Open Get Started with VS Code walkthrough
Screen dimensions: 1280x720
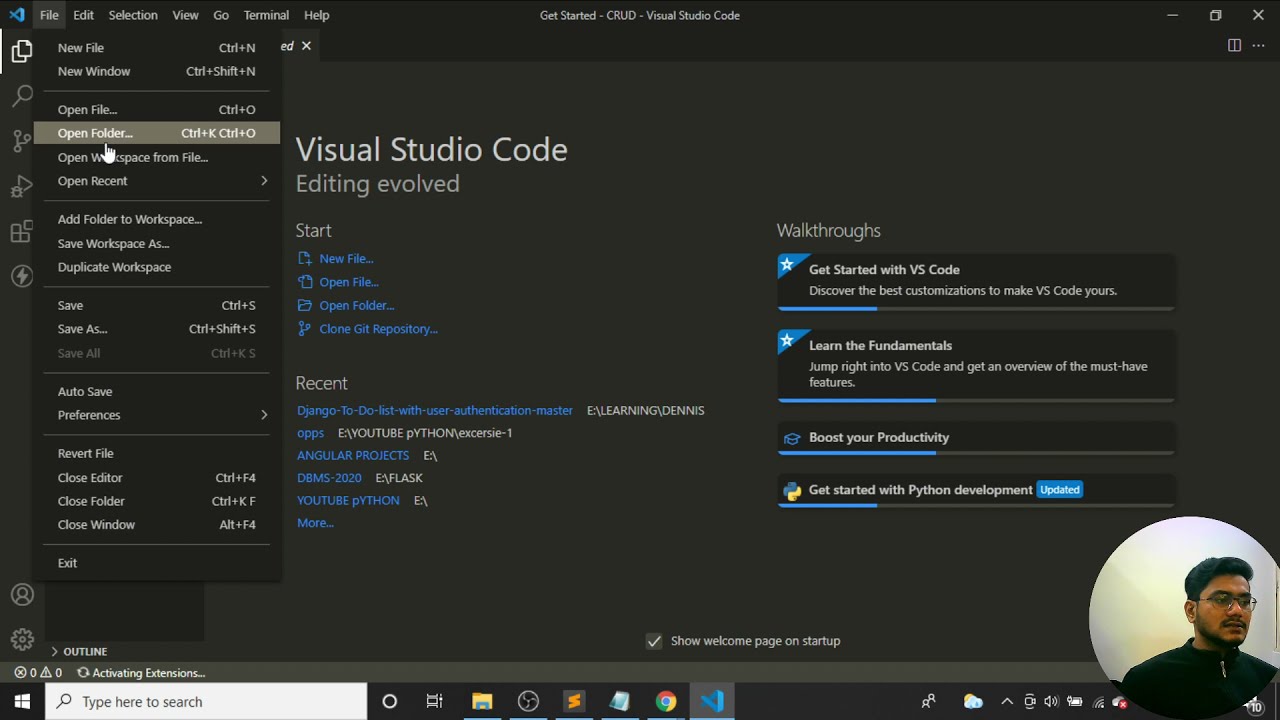click(976, 282)
